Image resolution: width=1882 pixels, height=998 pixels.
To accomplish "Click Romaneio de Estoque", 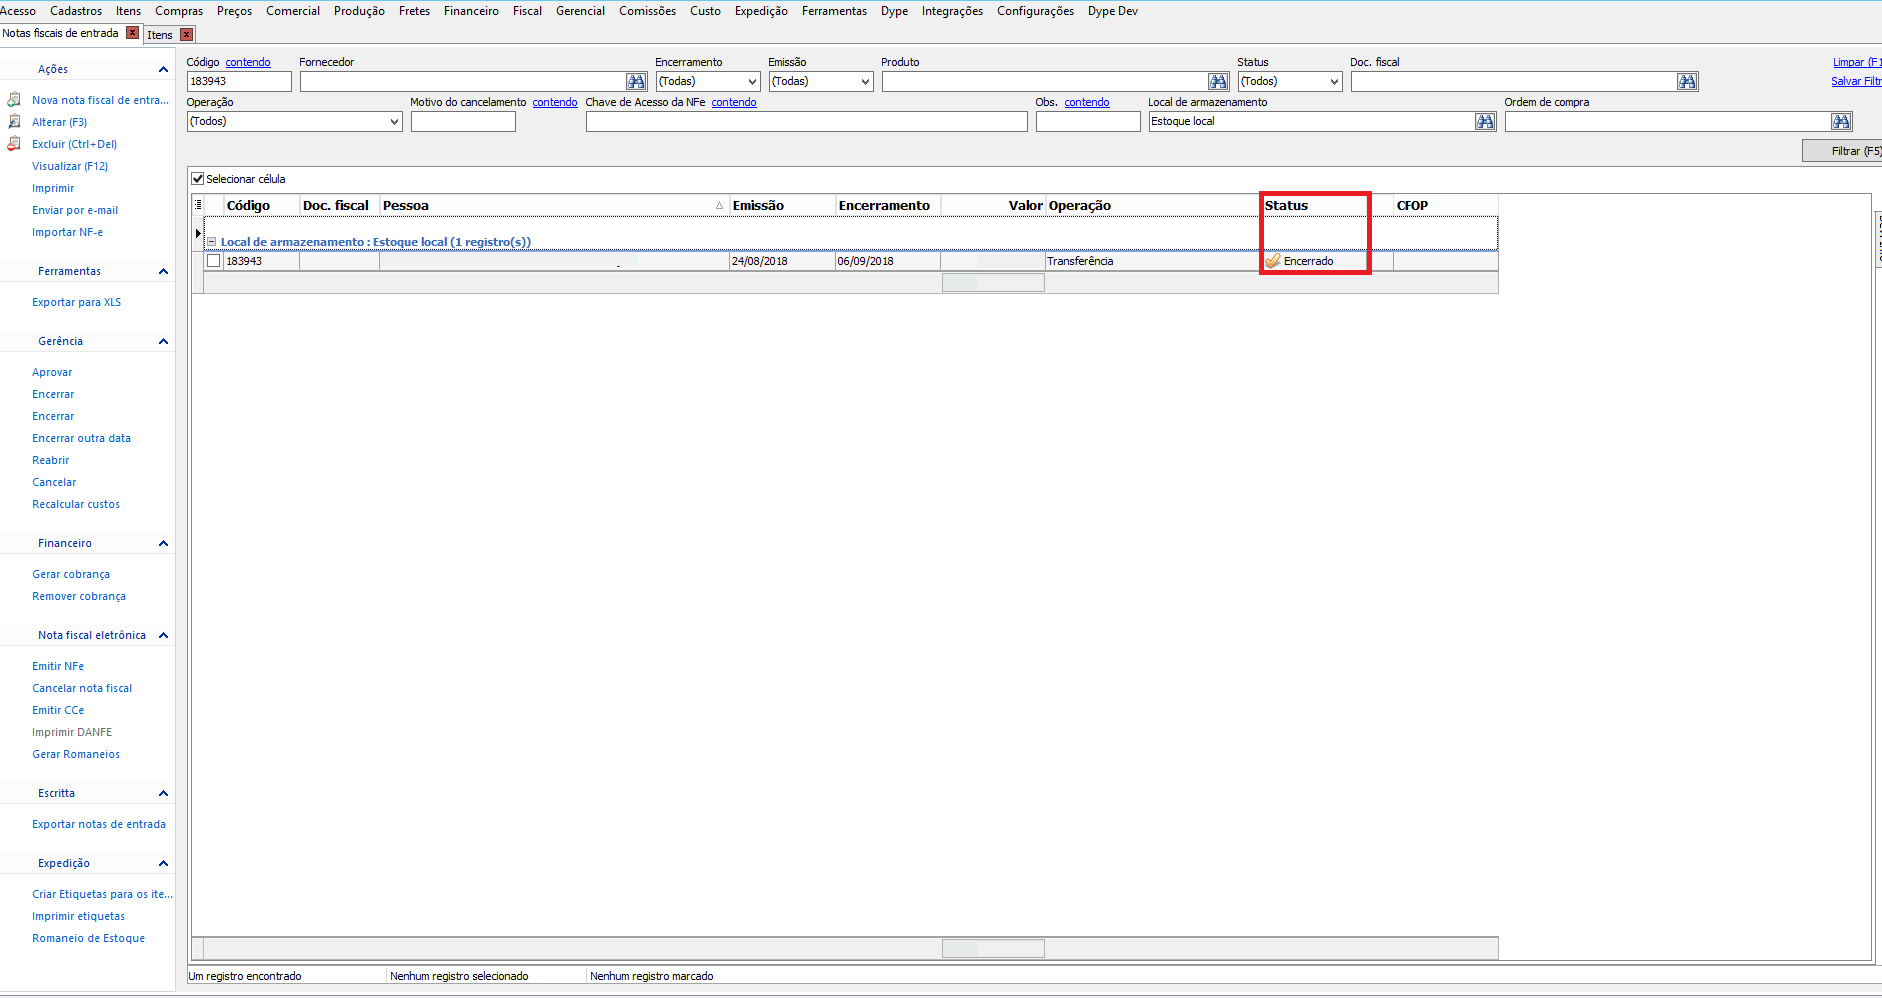I will (88, 938).
